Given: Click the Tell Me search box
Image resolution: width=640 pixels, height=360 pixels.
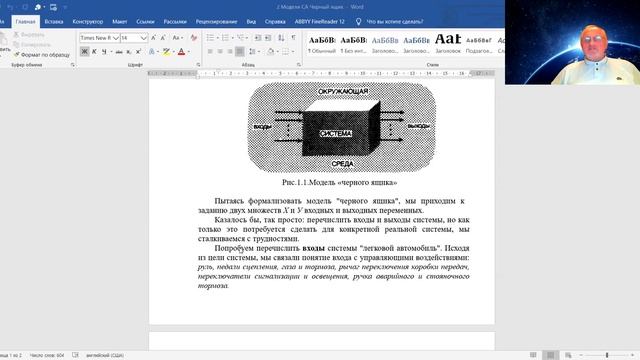Looking at the screenshot, I should pos(390,22).
